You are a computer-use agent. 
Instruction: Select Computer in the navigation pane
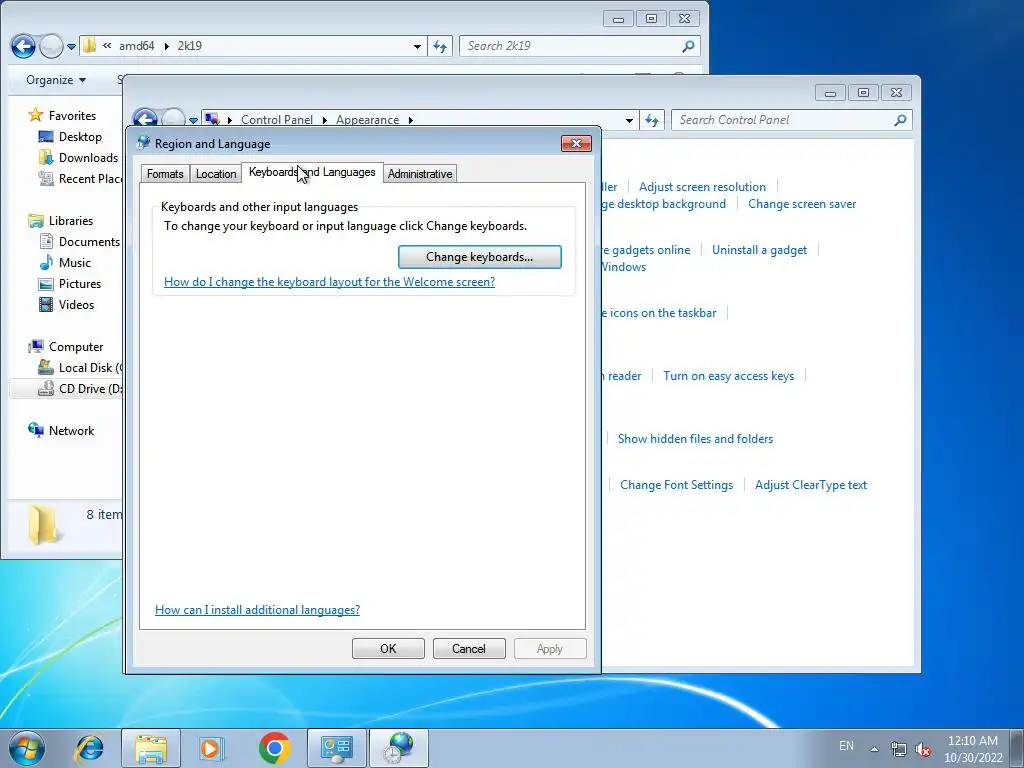tap(76, 347)
